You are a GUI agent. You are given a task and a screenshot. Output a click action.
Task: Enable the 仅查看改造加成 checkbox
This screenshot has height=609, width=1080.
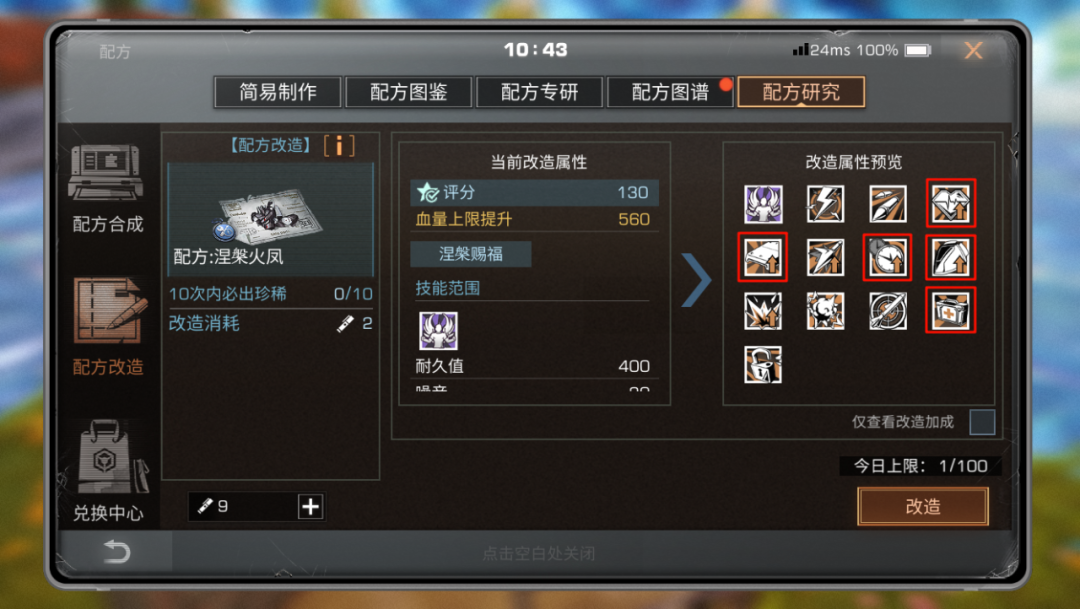pyautogui.click(x=982, y=422)
